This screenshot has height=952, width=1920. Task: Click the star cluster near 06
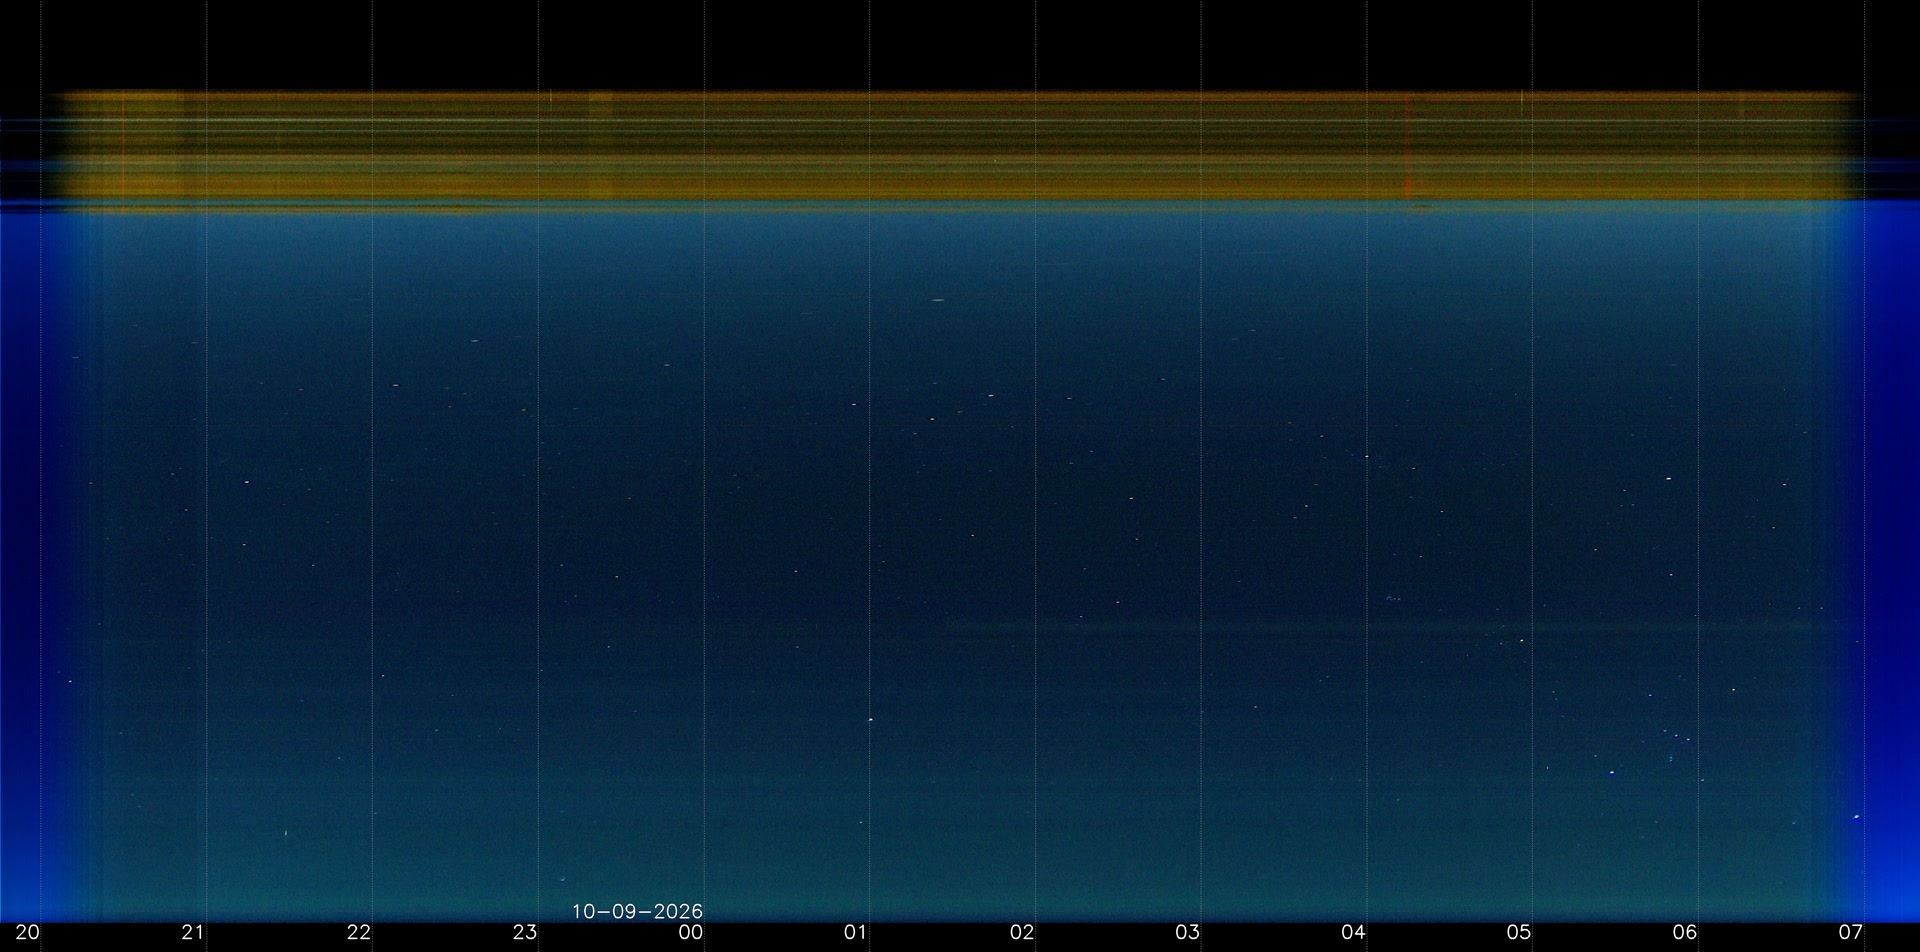tap(1676, 740)
